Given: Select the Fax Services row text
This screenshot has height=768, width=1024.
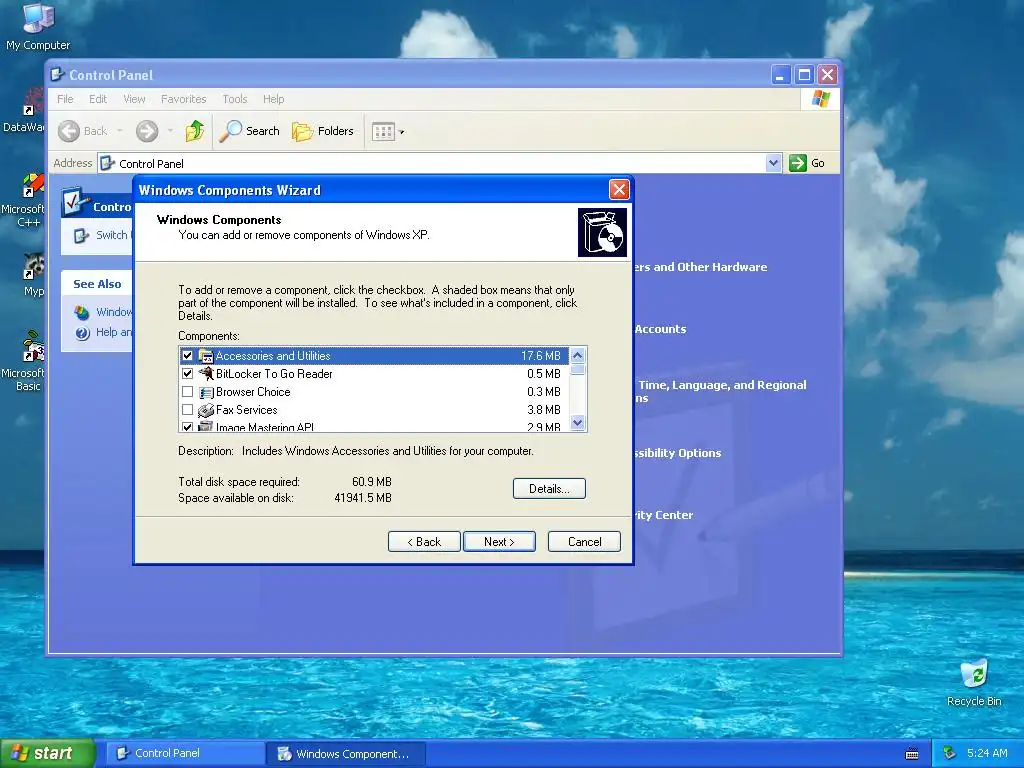Looking at the screenshot, I should (x=246, y=410).
